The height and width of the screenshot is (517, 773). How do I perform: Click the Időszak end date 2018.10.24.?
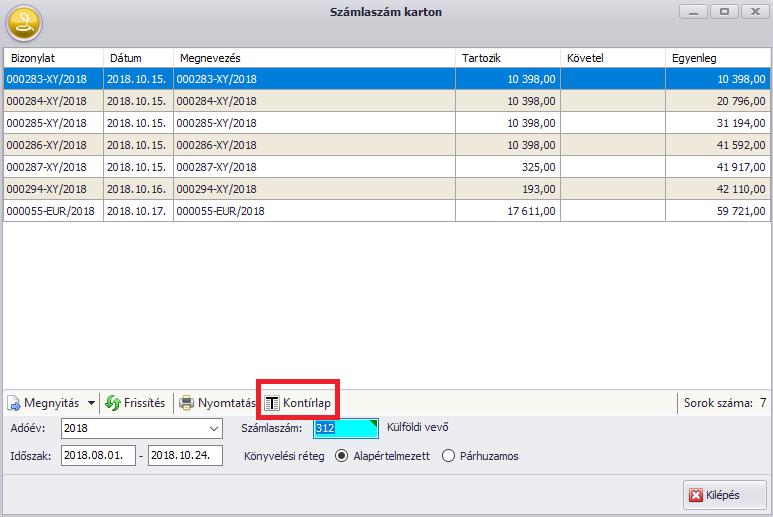(x=185, y=455)
